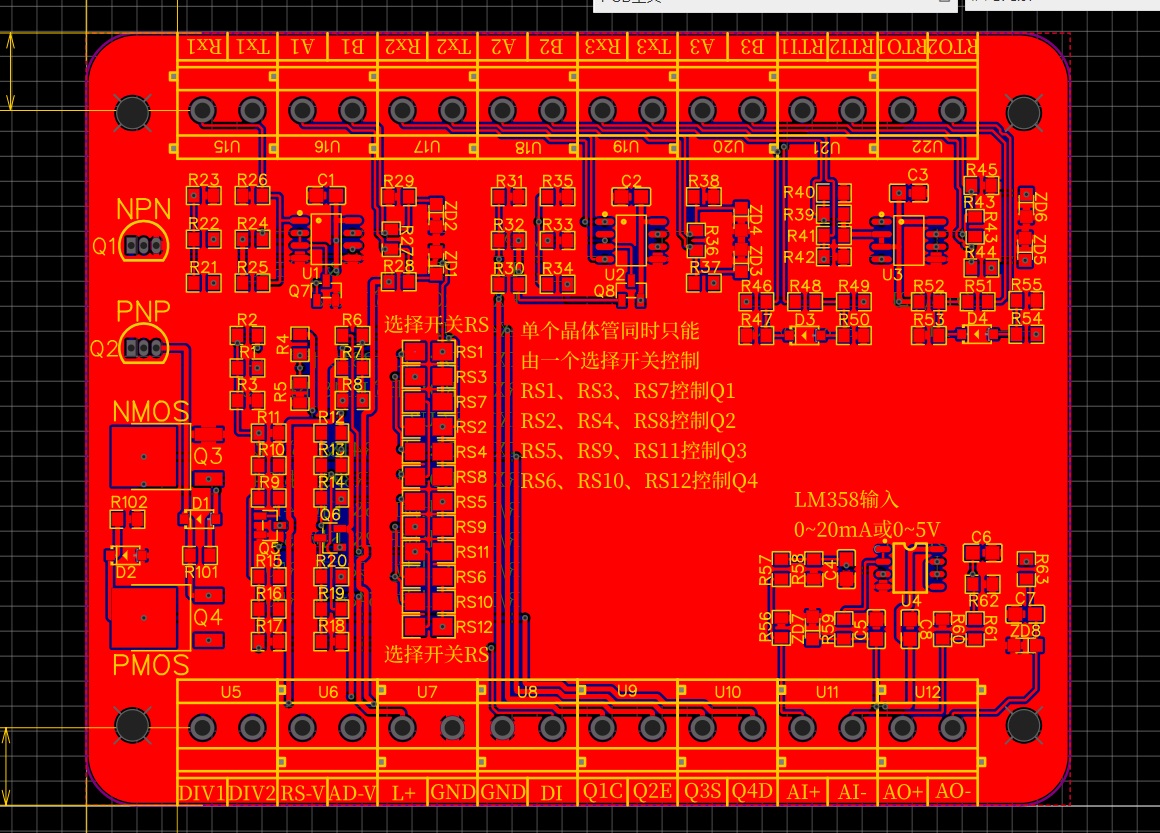Viewport: 1160px width, 833px height.
Task: Click the large square pad above PMOS
Action: pos(144,618)
